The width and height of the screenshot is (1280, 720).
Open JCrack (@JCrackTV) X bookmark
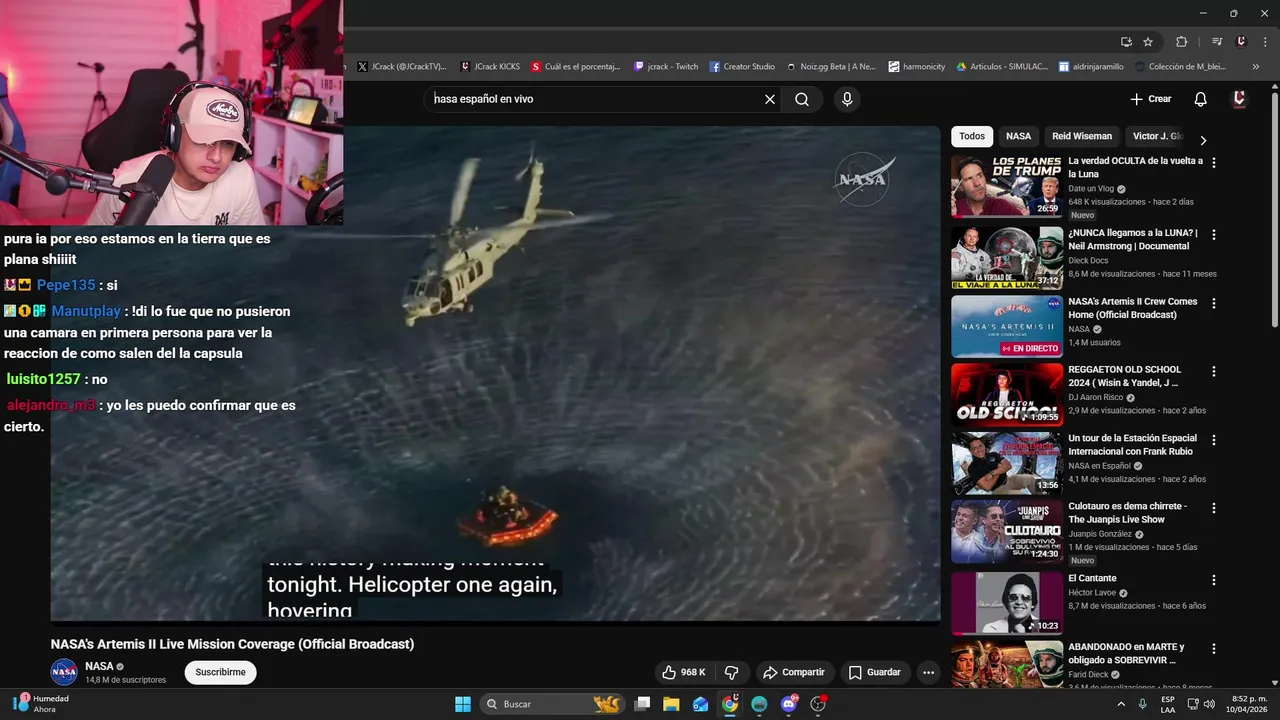coord(401,67)
